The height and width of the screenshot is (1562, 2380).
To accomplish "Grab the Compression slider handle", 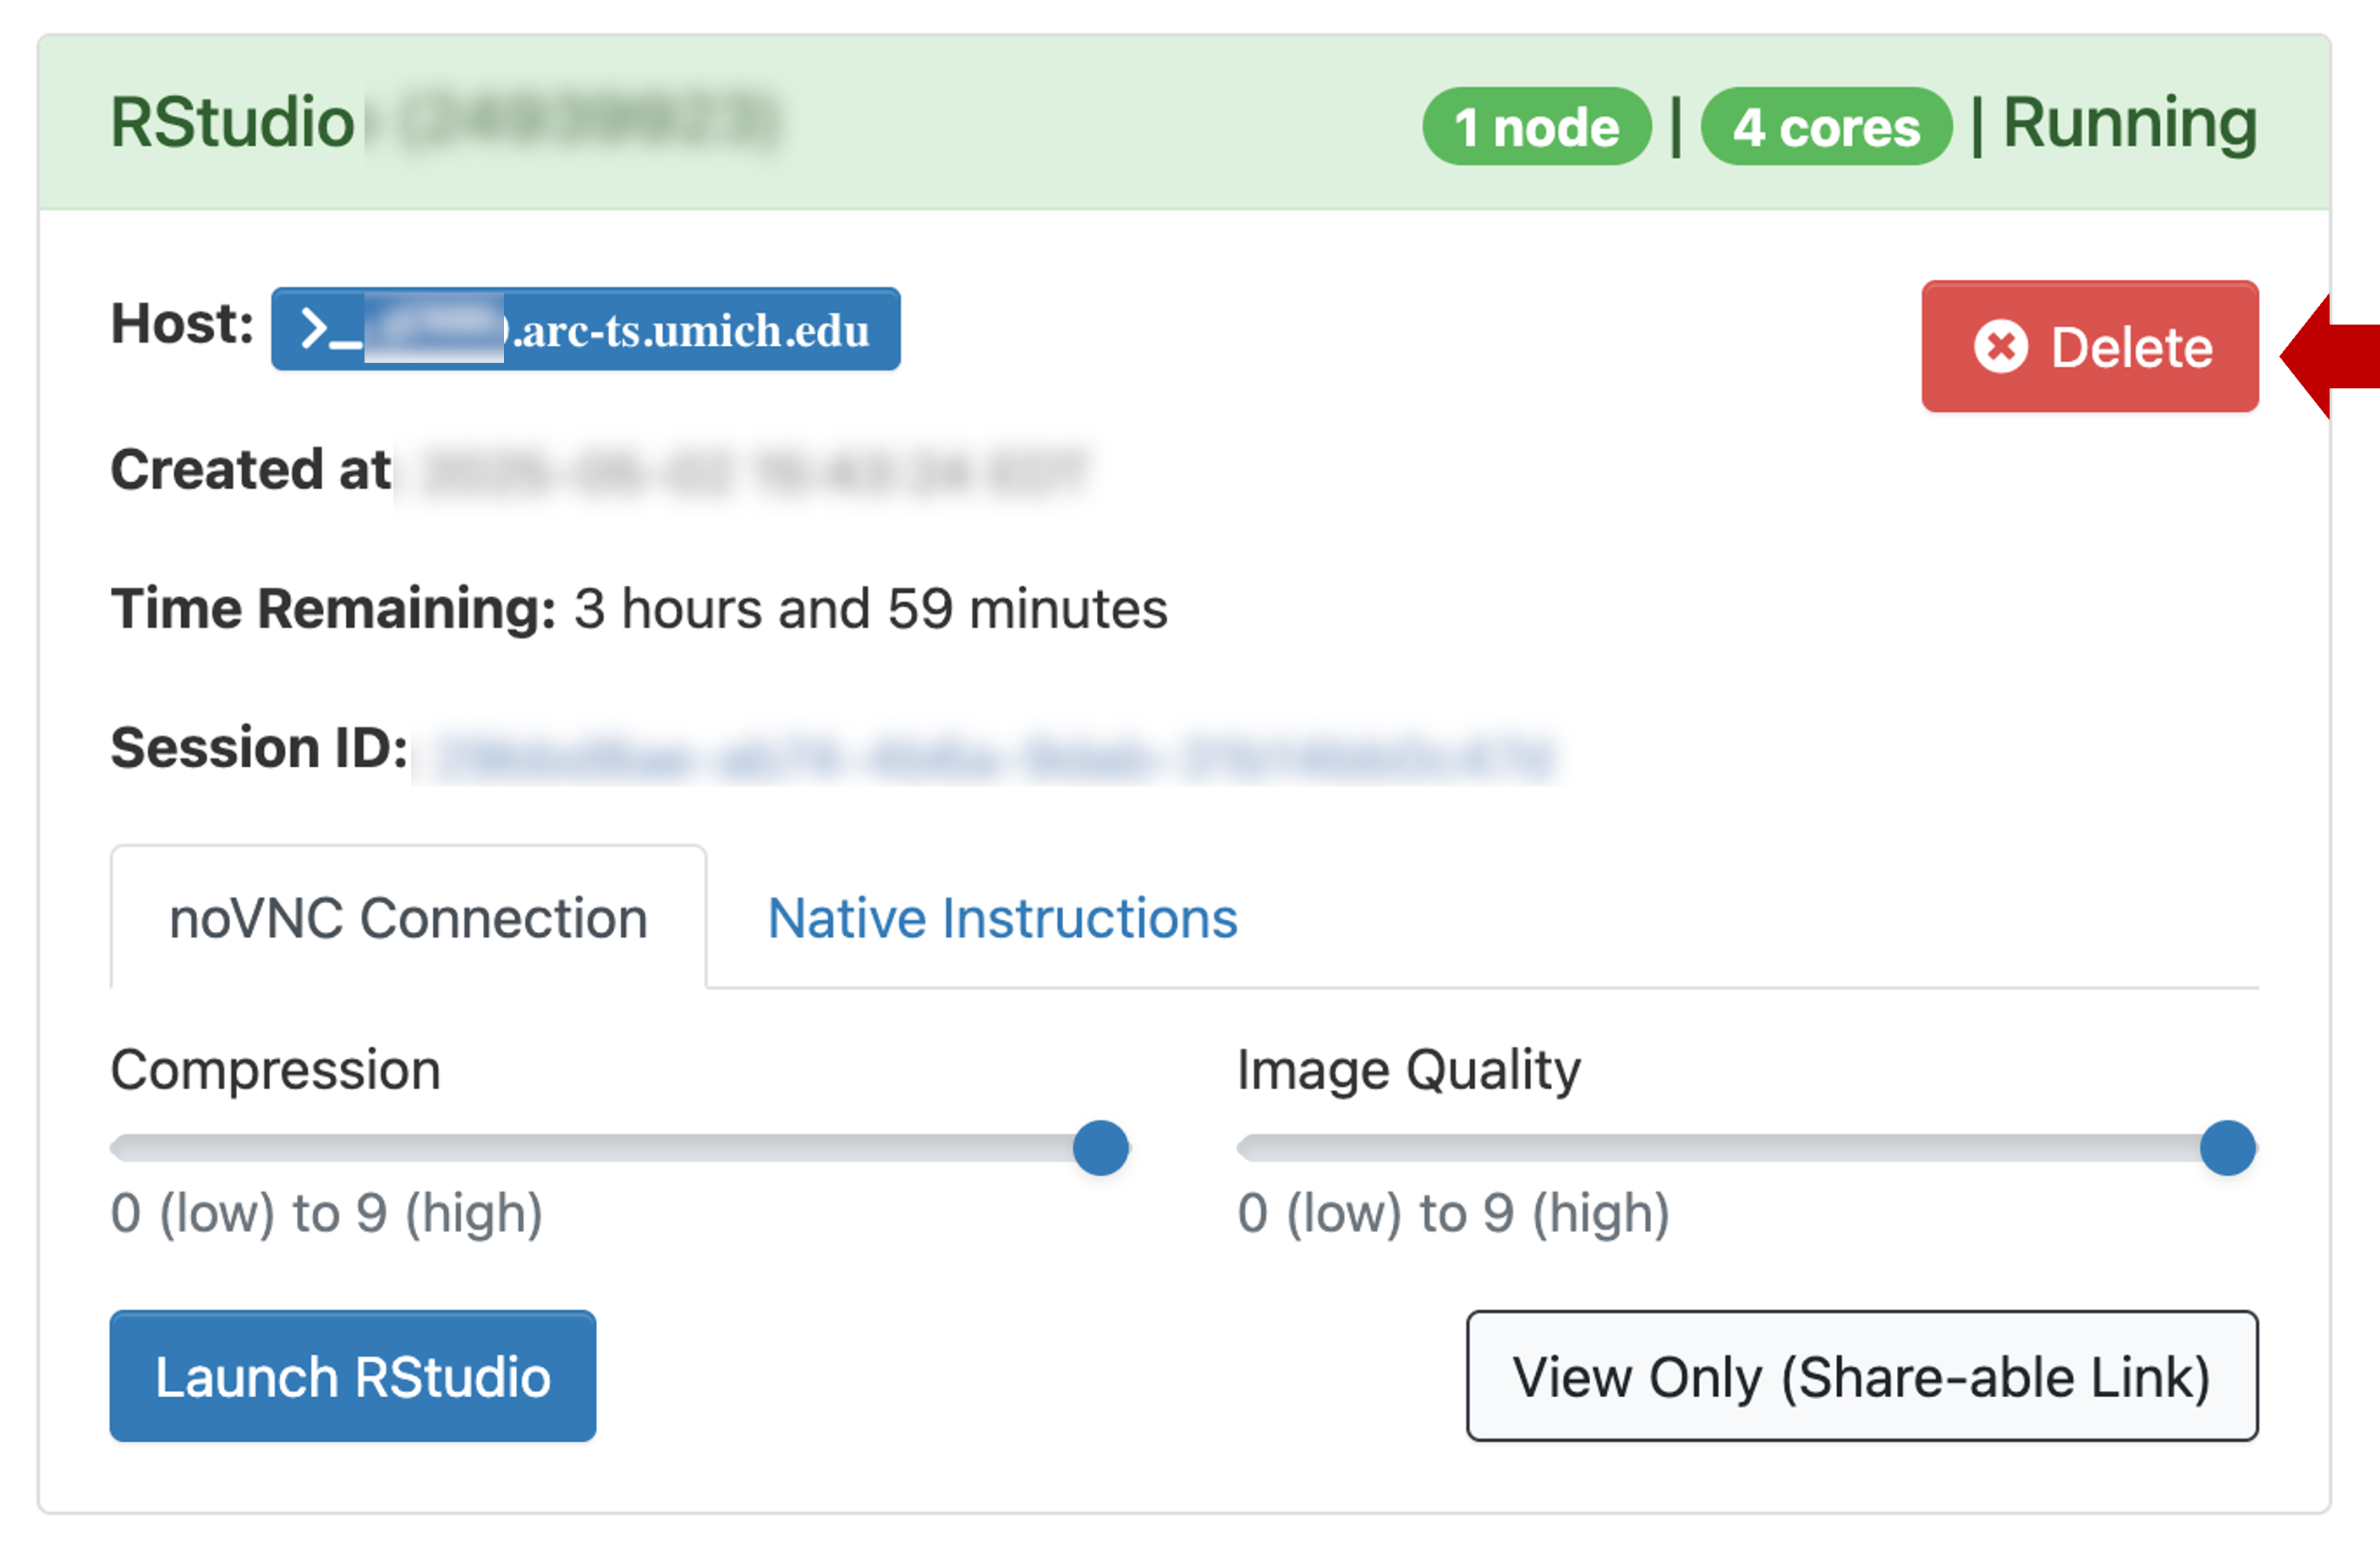I will tap(1100, 1147).
